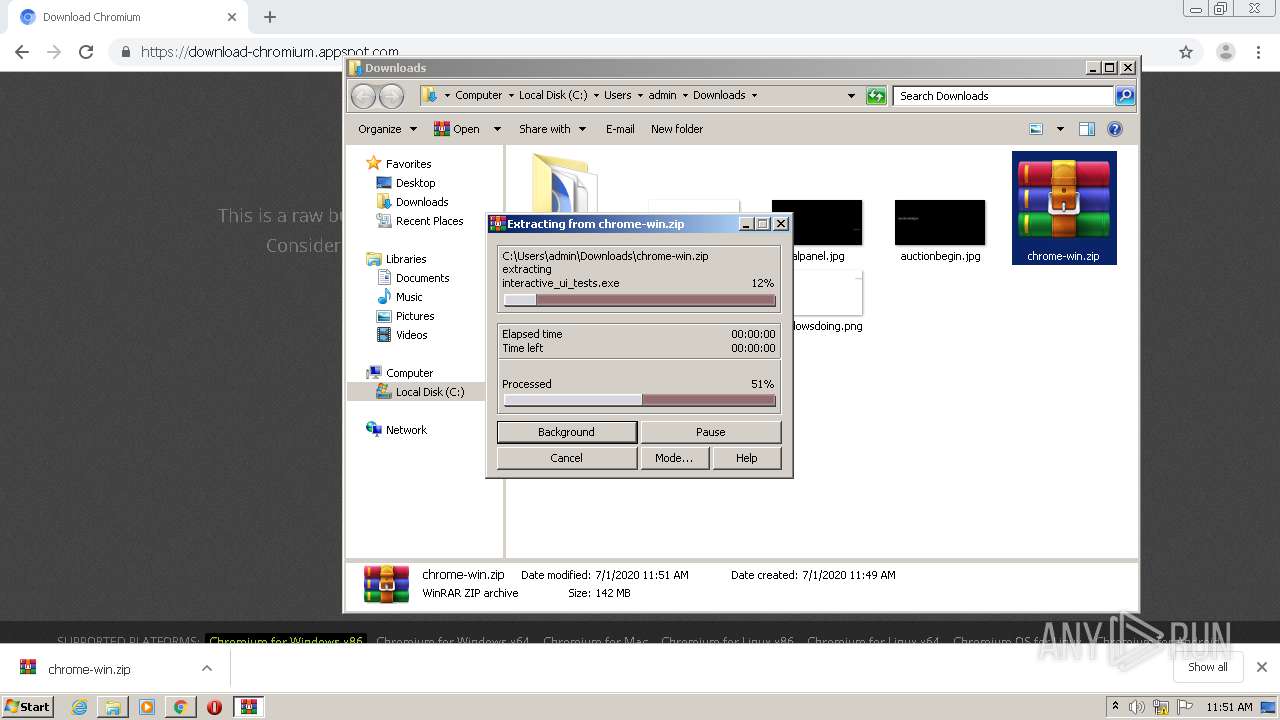Open Internet Explorer from the taskbar
Viewport: 1280px width, 720px height.
pyautogui.click(x=79, y=707)
